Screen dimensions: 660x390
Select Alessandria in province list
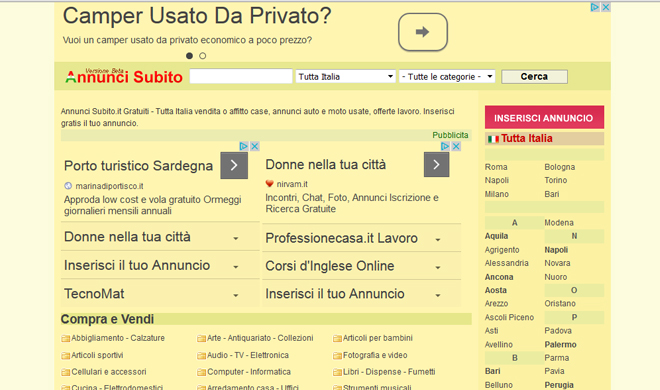[506, 263]
